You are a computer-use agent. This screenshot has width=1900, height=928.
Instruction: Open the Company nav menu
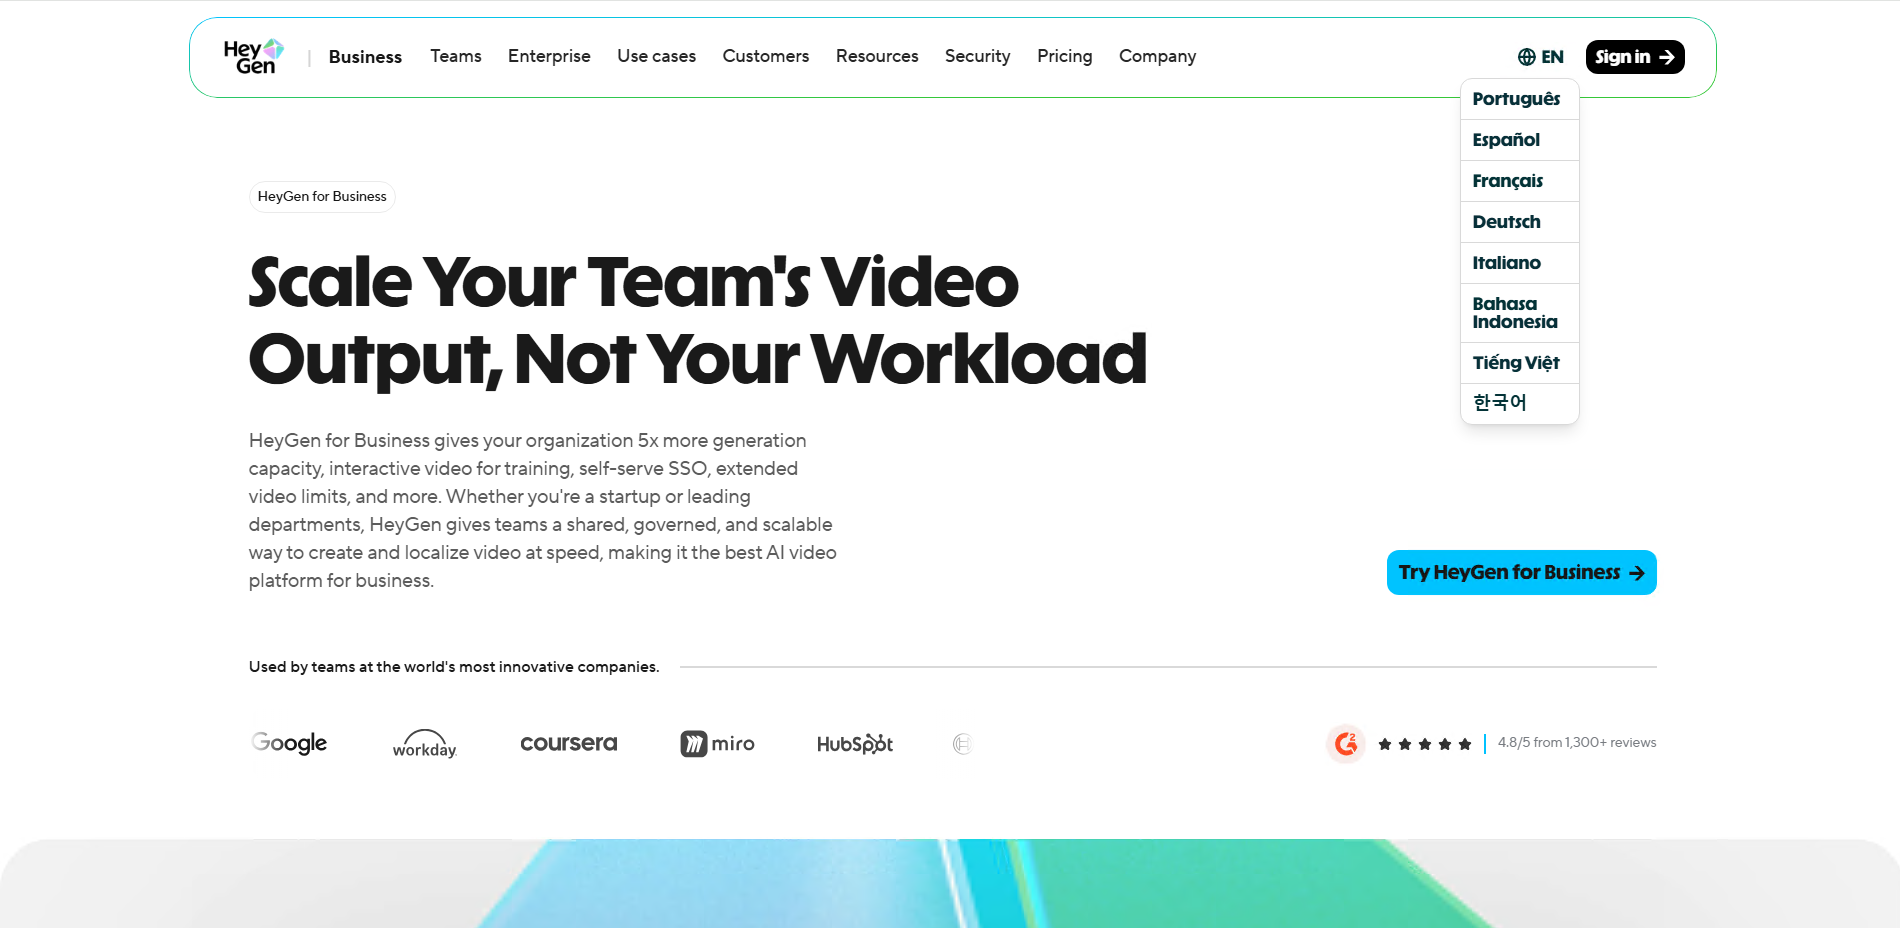point(1157,56)
